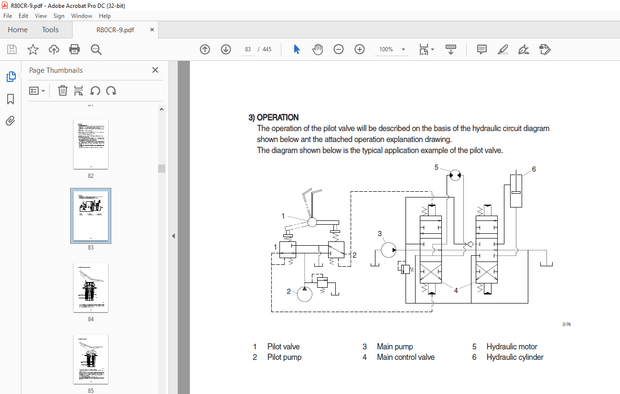Select page 84 thumbnail
The width and height of the screenshot is (620, 394).
pos(91,288)
